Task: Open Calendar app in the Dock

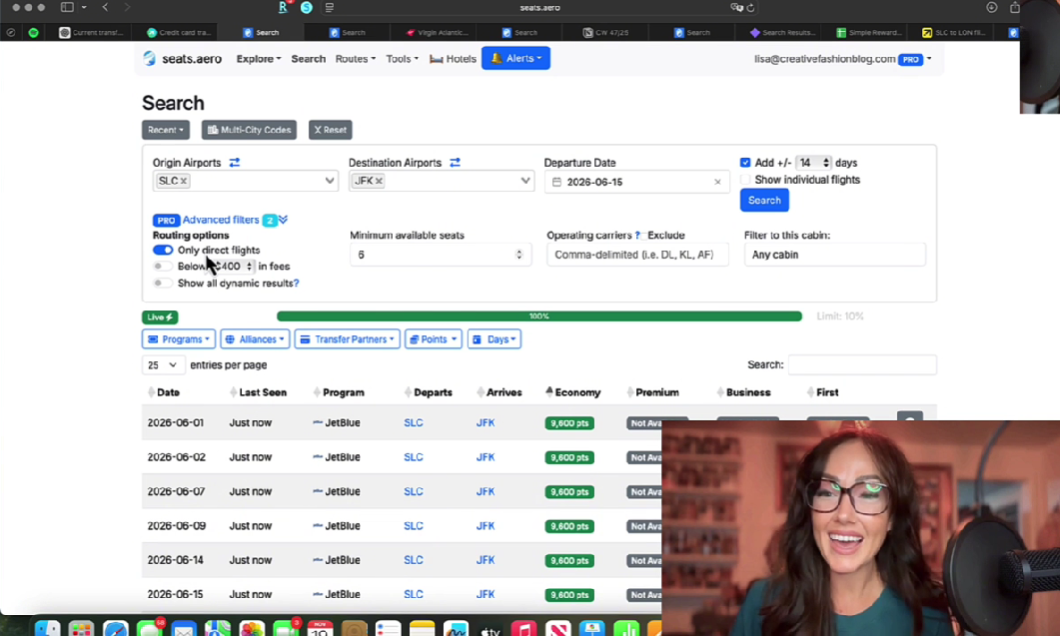Action: [x=320, y=628]
